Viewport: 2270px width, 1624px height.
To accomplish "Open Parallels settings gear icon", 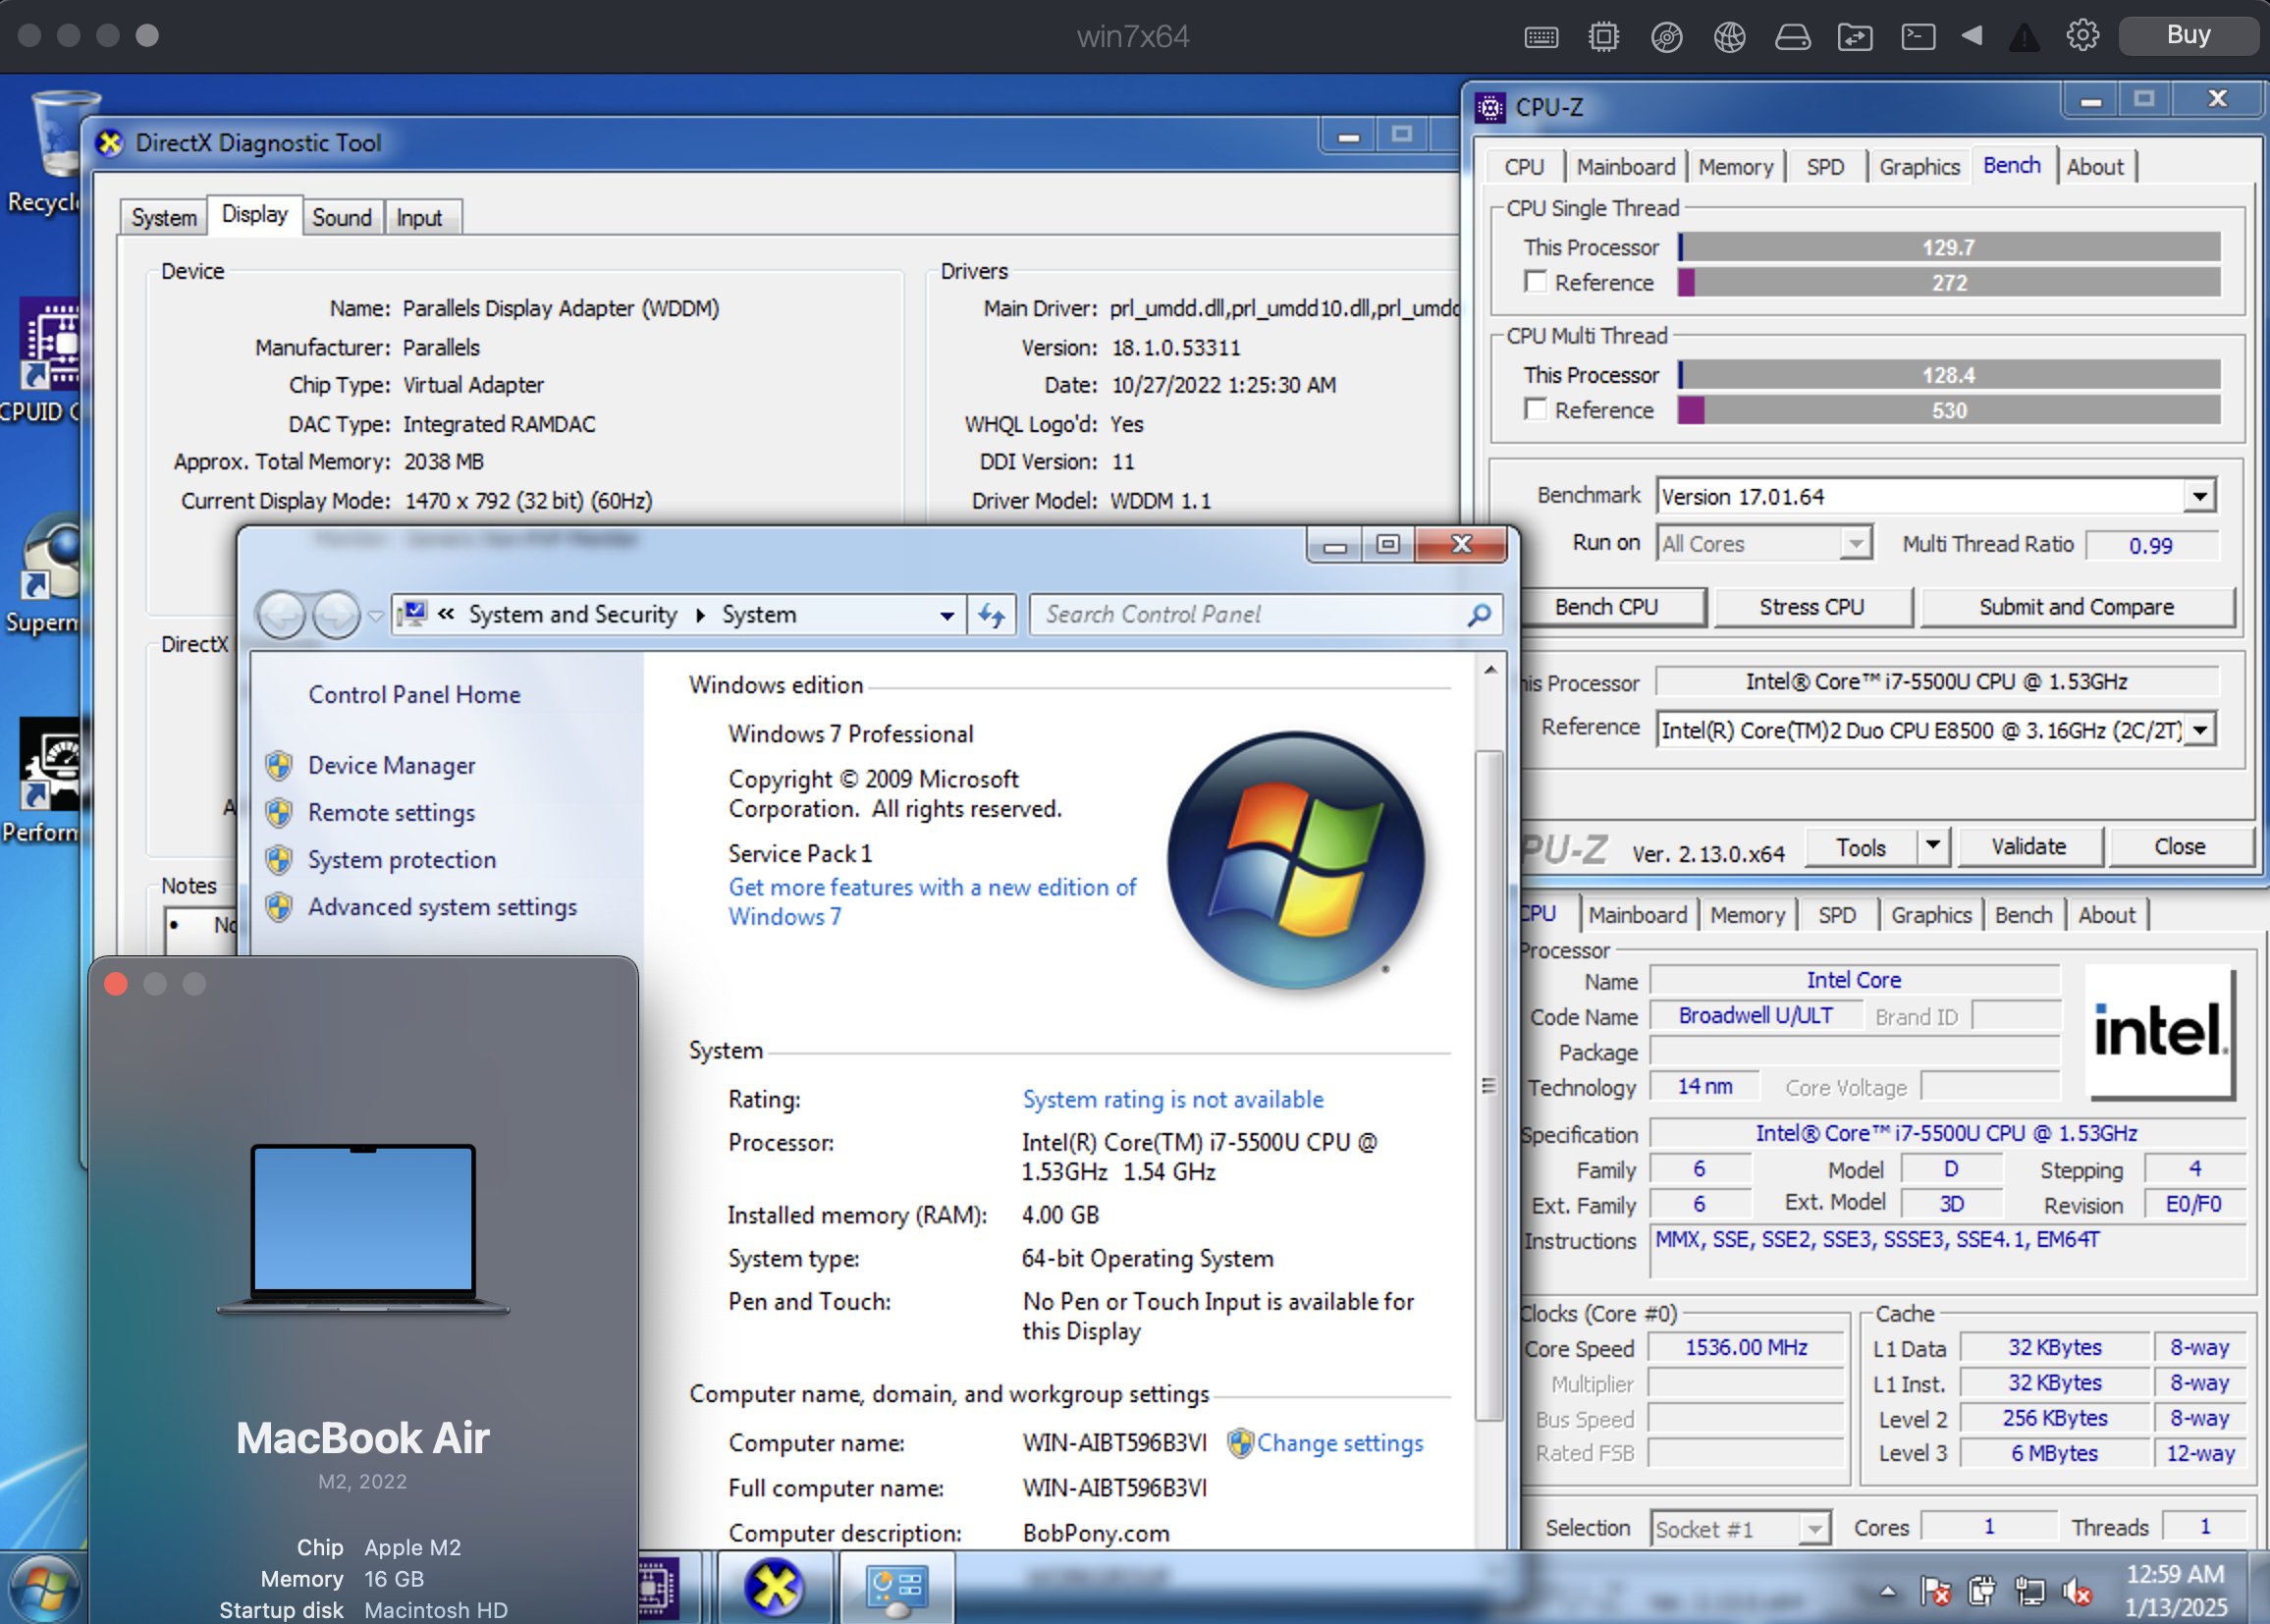I will pos(2083,36).
